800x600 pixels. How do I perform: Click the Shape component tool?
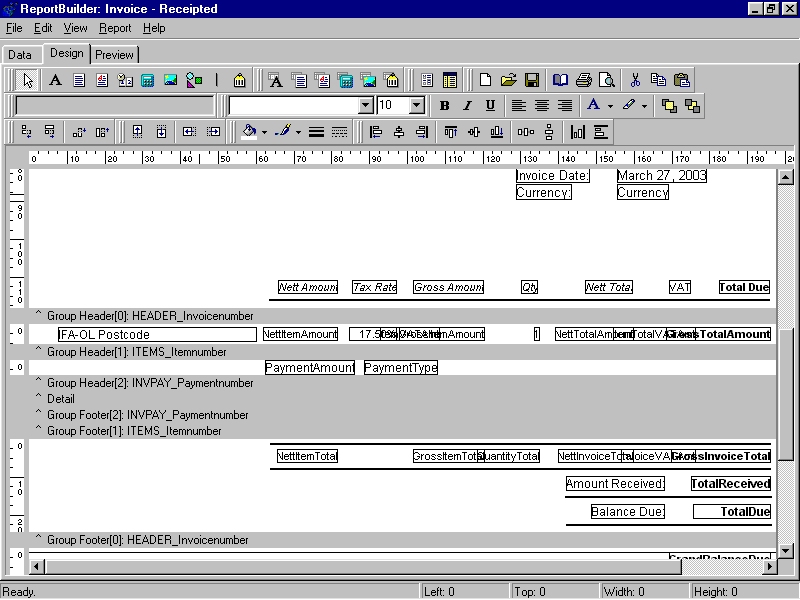pyautogui.click(x=194, y=80)
